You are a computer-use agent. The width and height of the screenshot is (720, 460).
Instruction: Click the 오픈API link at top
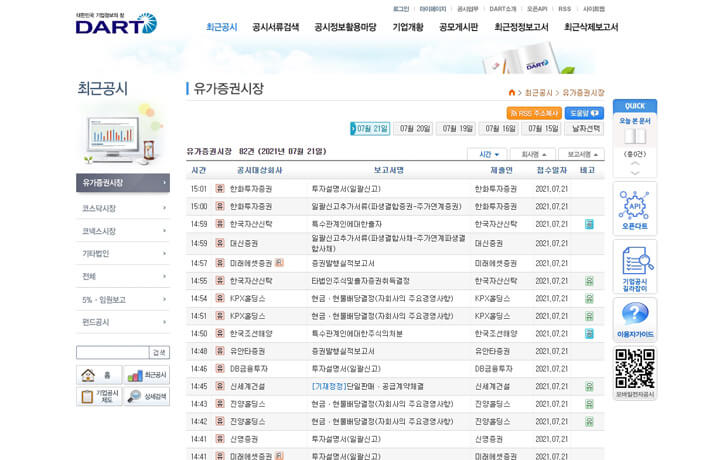pos(537,9)
